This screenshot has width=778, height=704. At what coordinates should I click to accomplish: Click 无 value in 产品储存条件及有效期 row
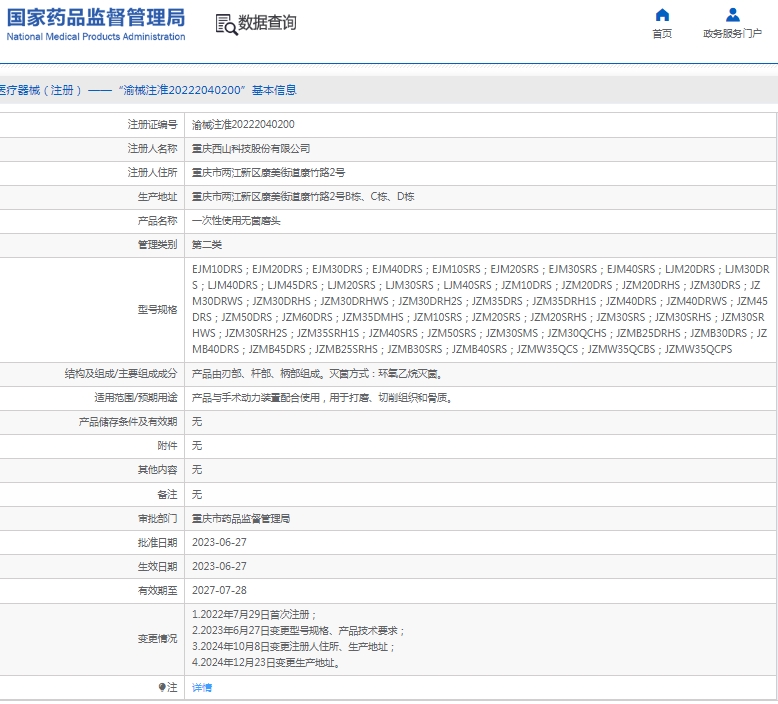[197, 422]
